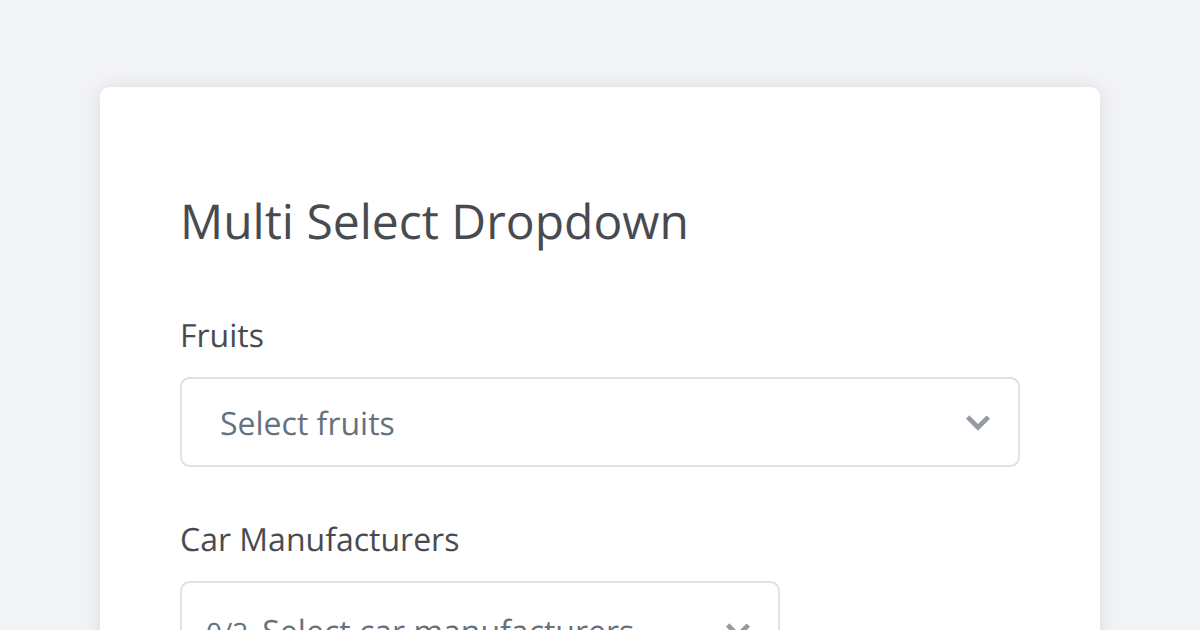1200x630 pixels.
Task: Click the word 'Multi' in the heading
Action: pos(236,222)
